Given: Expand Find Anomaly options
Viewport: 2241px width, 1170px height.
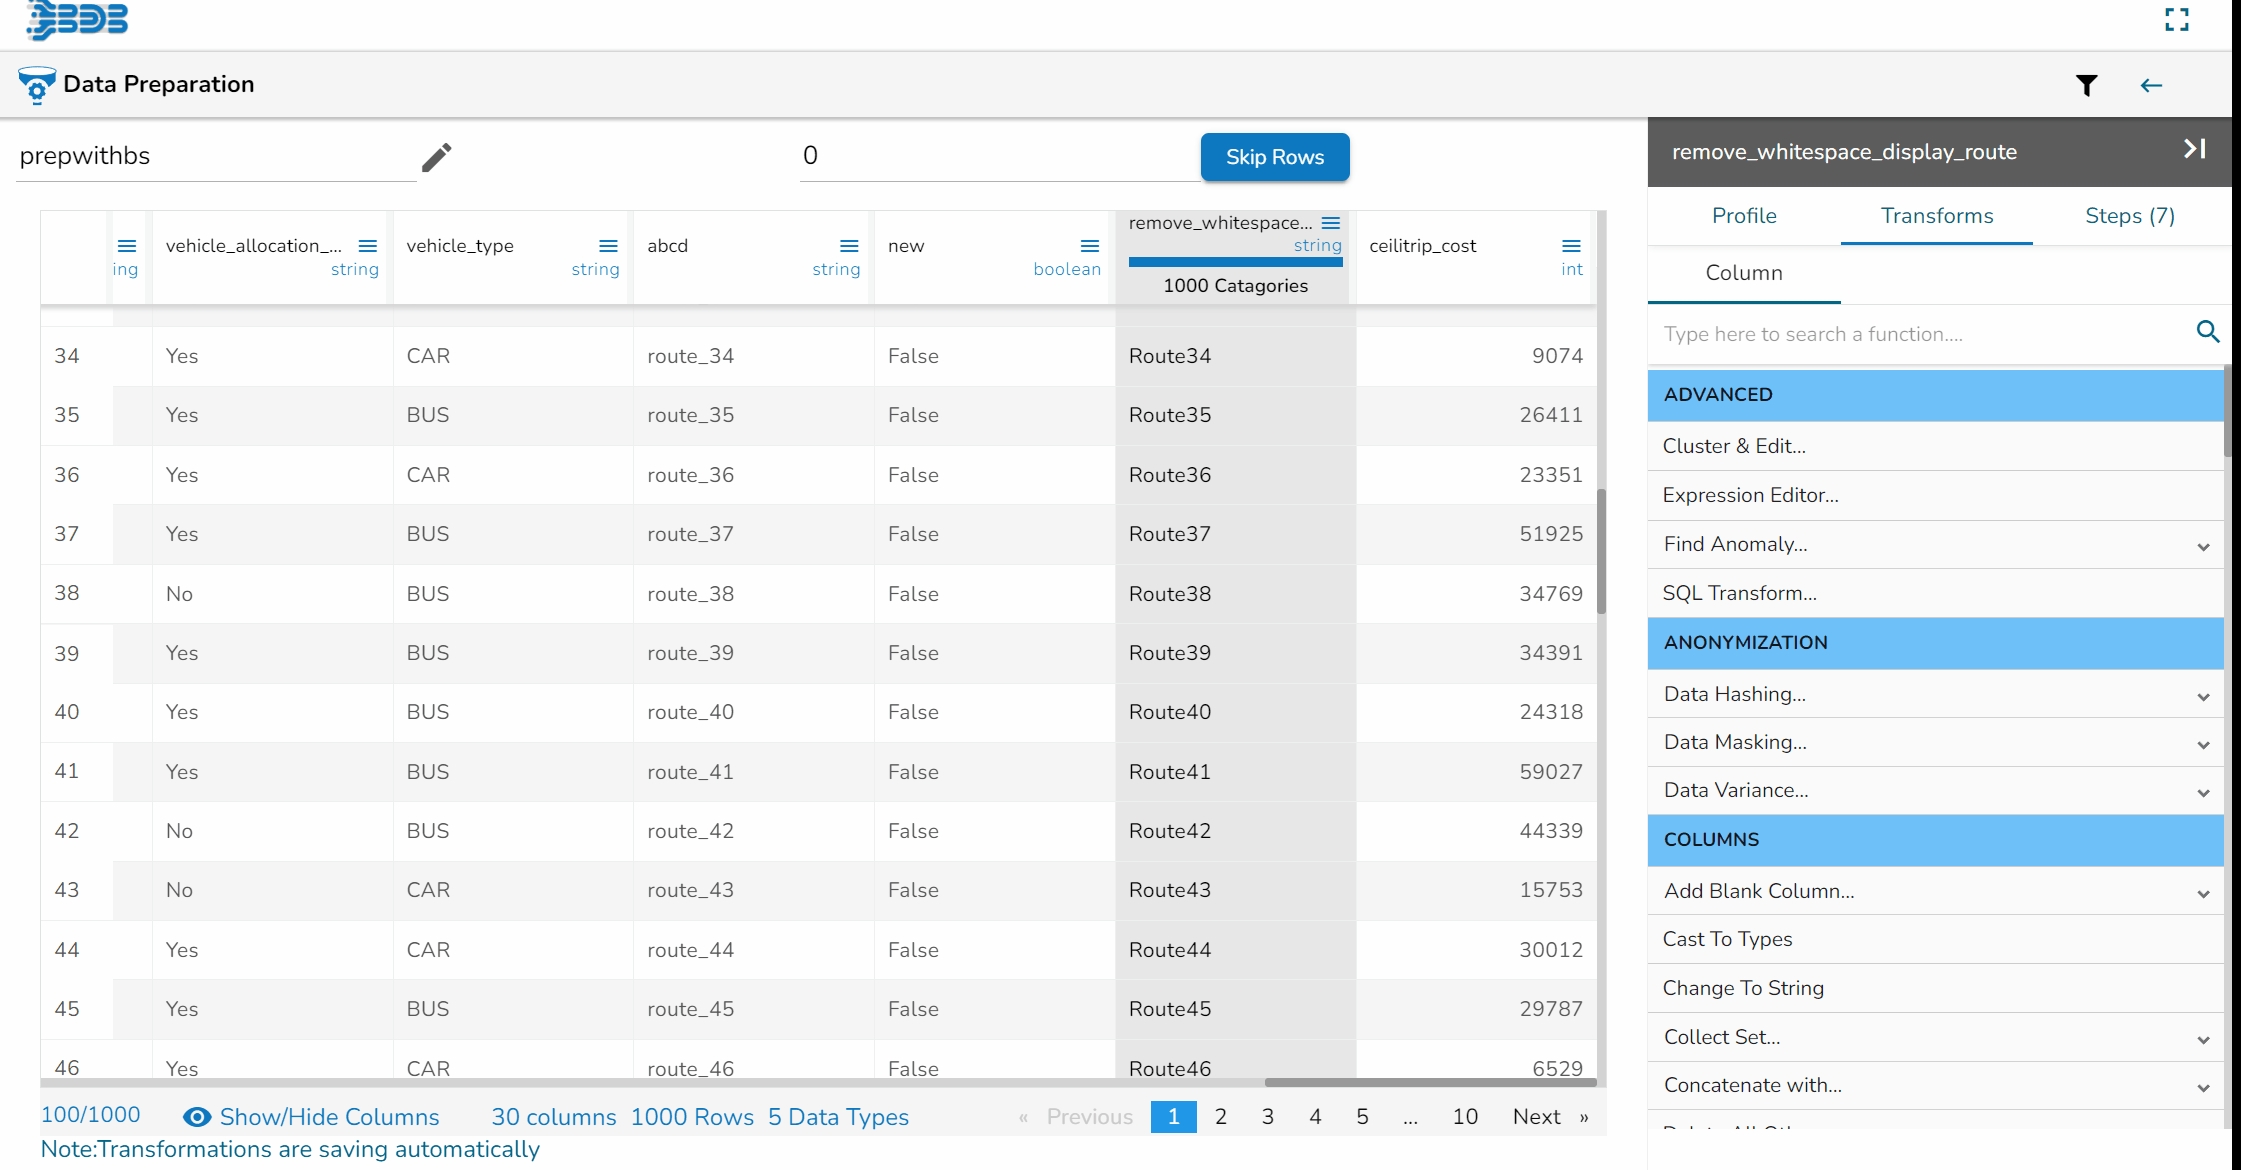Looking at the screenshot, I should 2203,546.
